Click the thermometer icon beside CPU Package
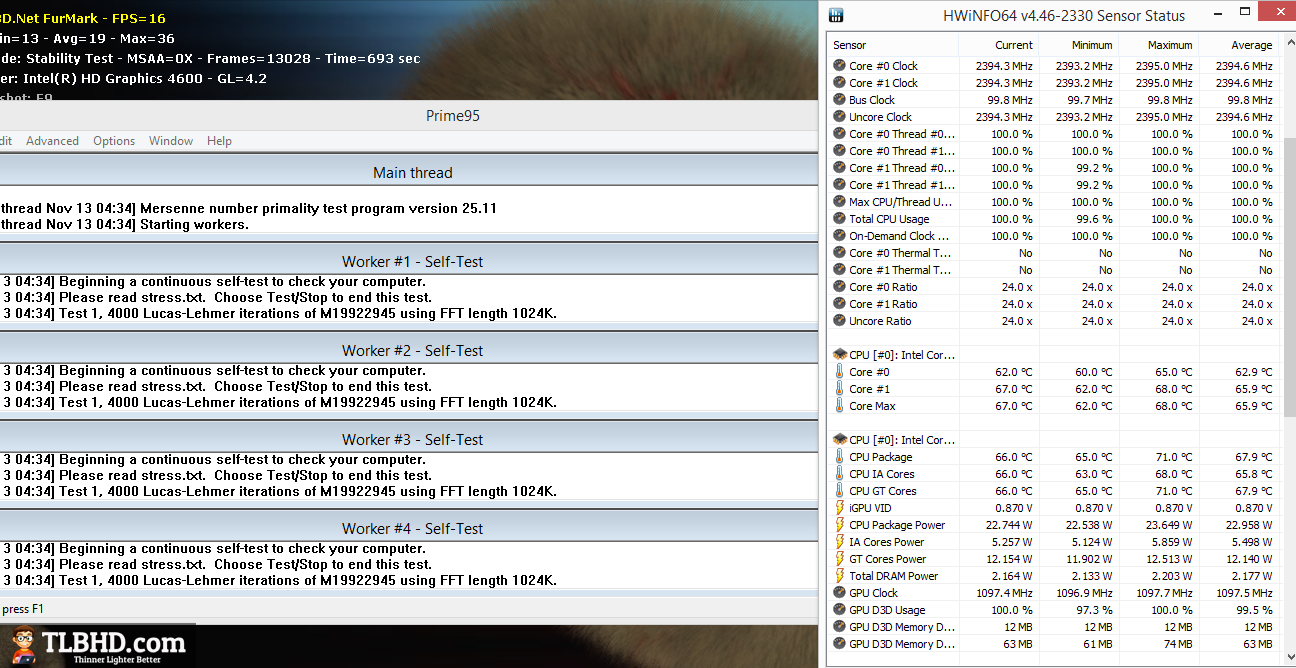The image size is (1296, 668). click(839, 457)
